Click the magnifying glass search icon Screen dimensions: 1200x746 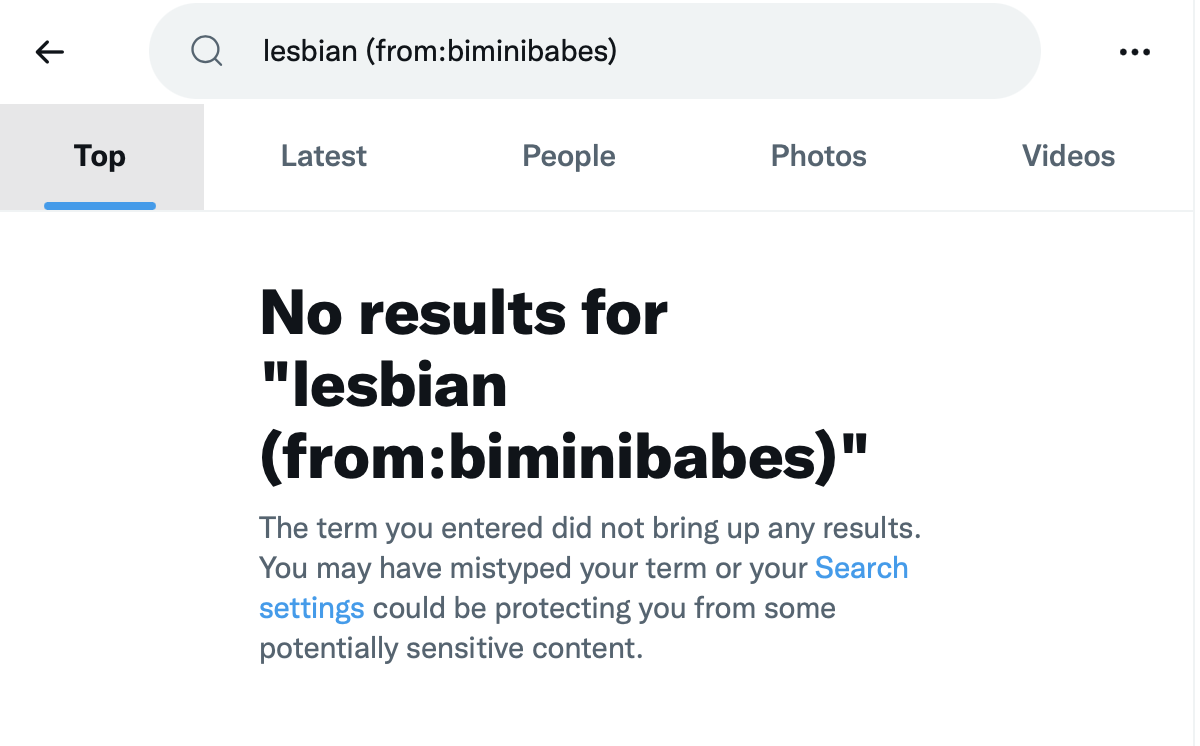(206, 51)
